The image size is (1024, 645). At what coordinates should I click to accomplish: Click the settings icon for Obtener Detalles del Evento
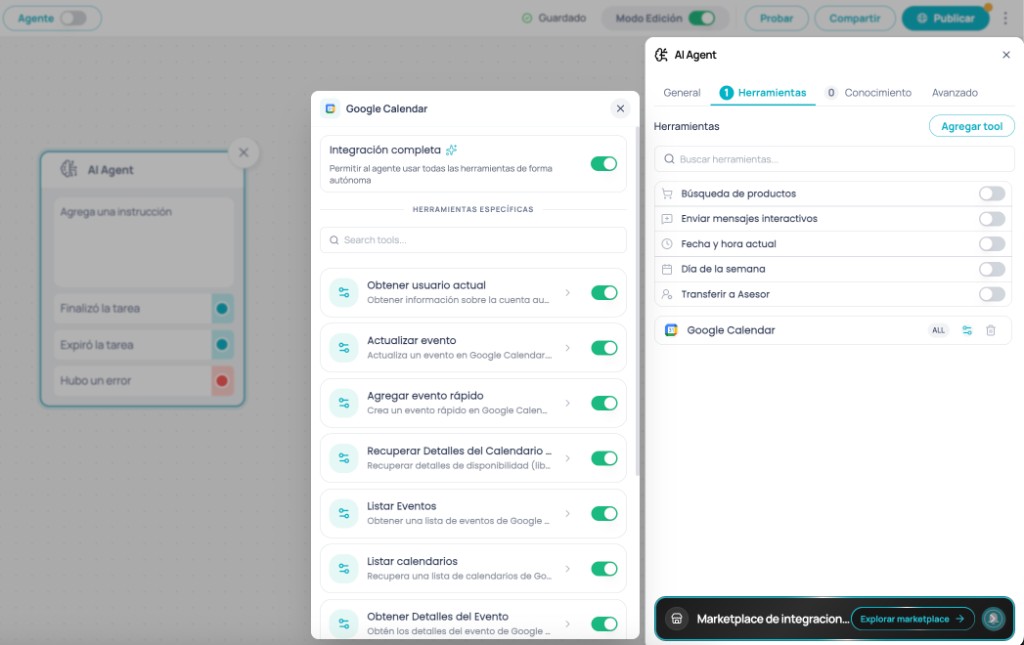[344, 623]
